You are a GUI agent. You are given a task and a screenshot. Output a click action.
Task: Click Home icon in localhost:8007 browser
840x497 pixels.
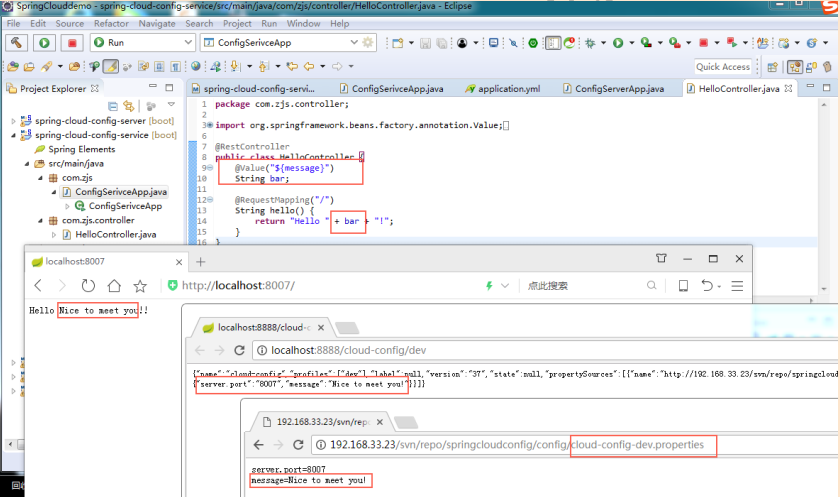114,285
